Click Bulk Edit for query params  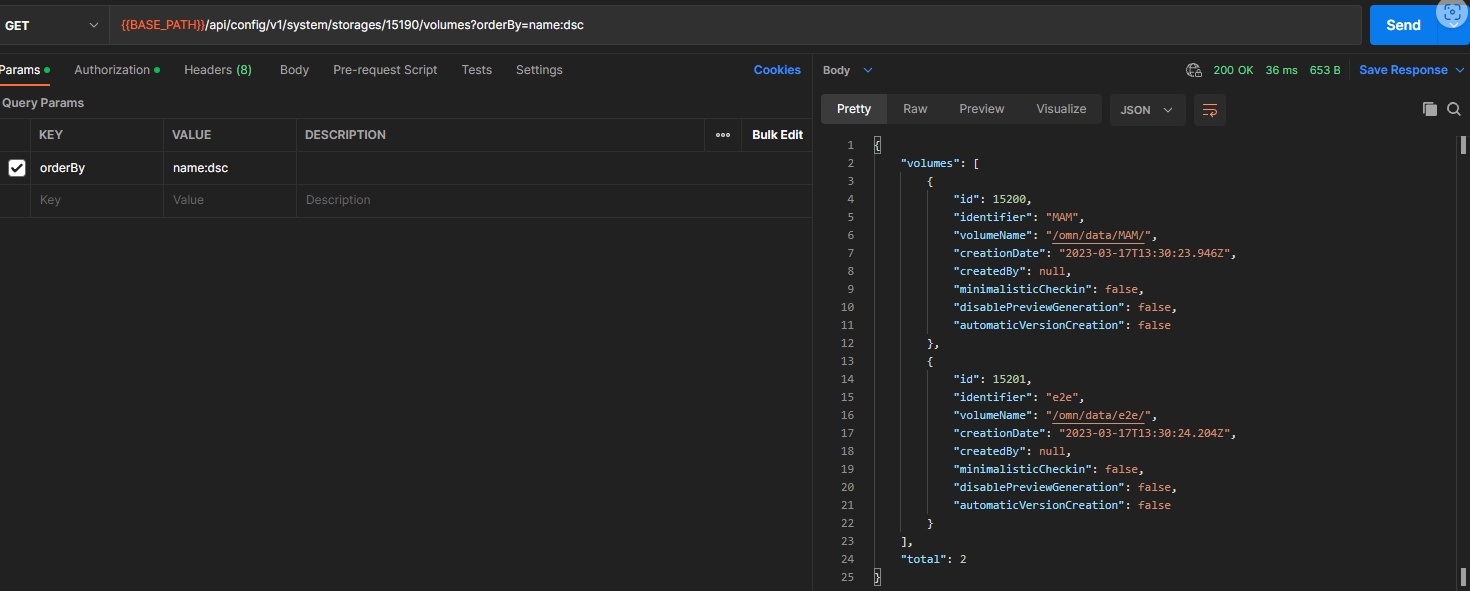click(x=777, y=135)
